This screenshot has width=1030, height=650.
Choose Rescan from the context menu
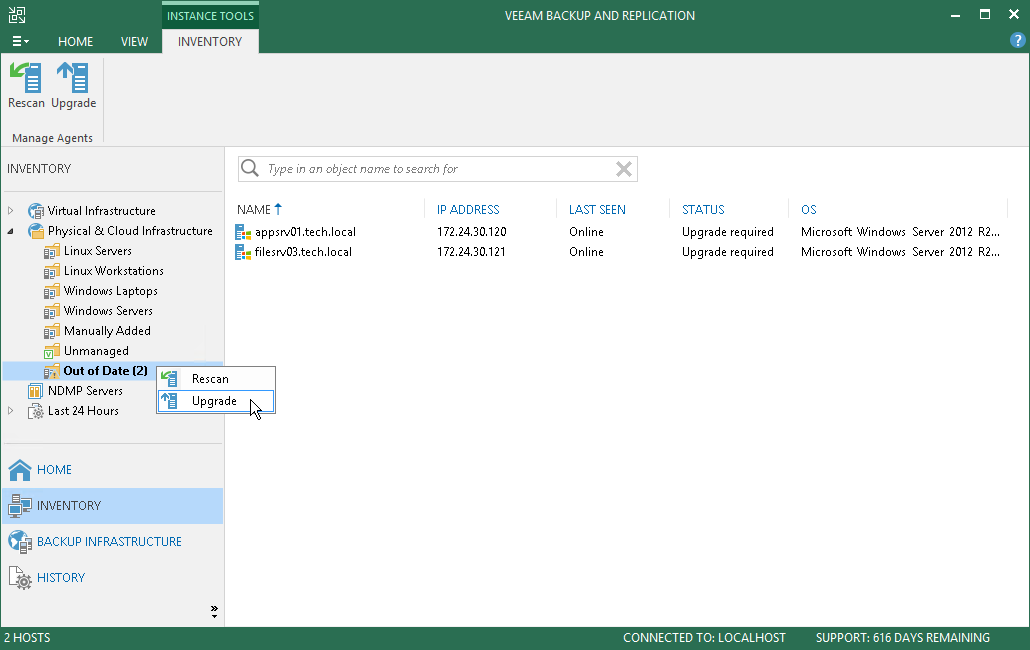[x=215, y=379]
